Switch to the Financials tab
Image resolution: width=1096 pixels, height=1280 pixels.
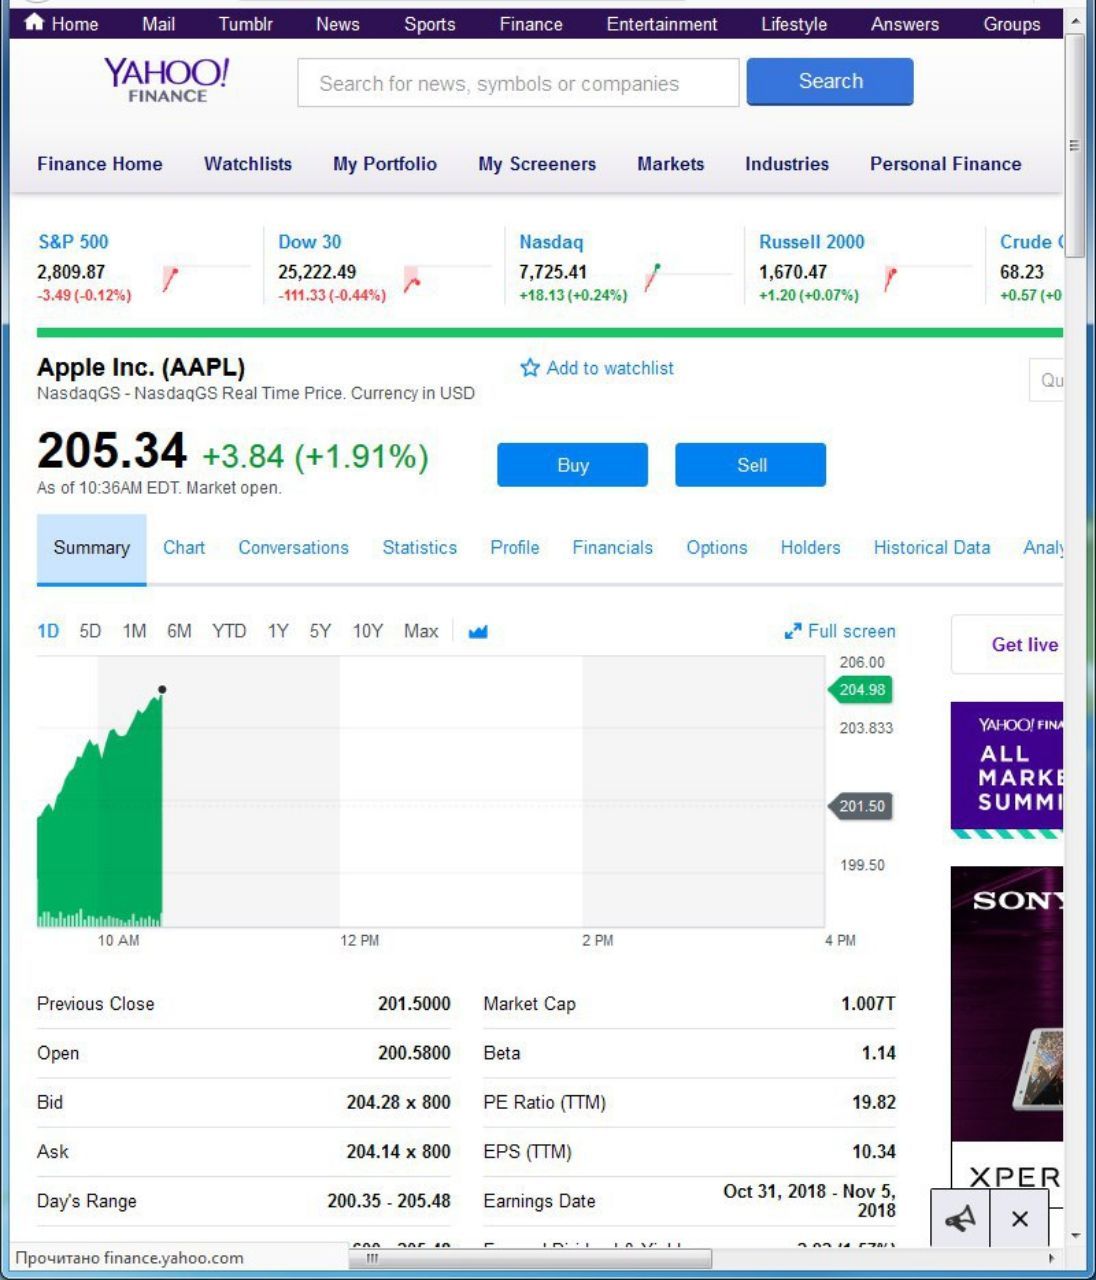[612, 548]
